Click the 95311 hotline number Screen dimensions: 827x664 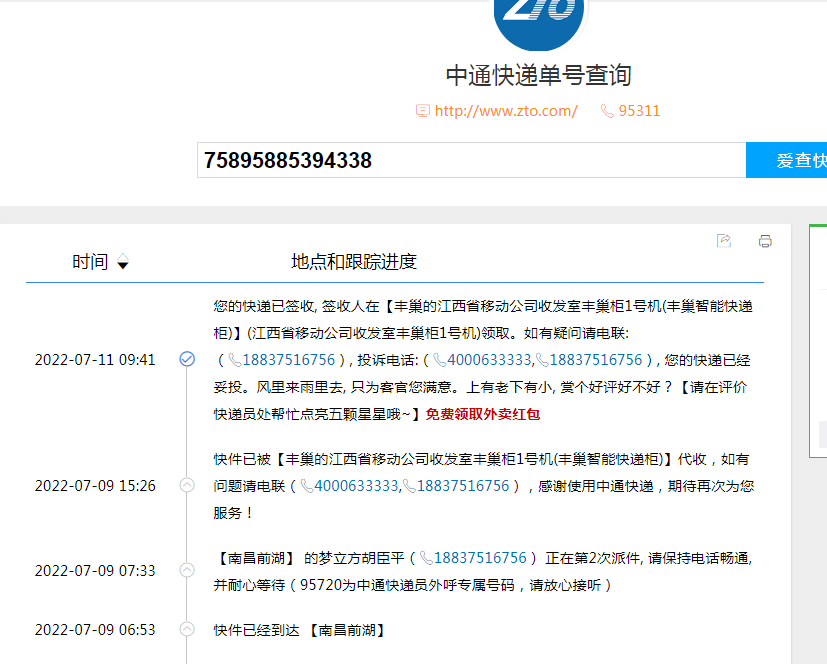(x=639, y=111)
